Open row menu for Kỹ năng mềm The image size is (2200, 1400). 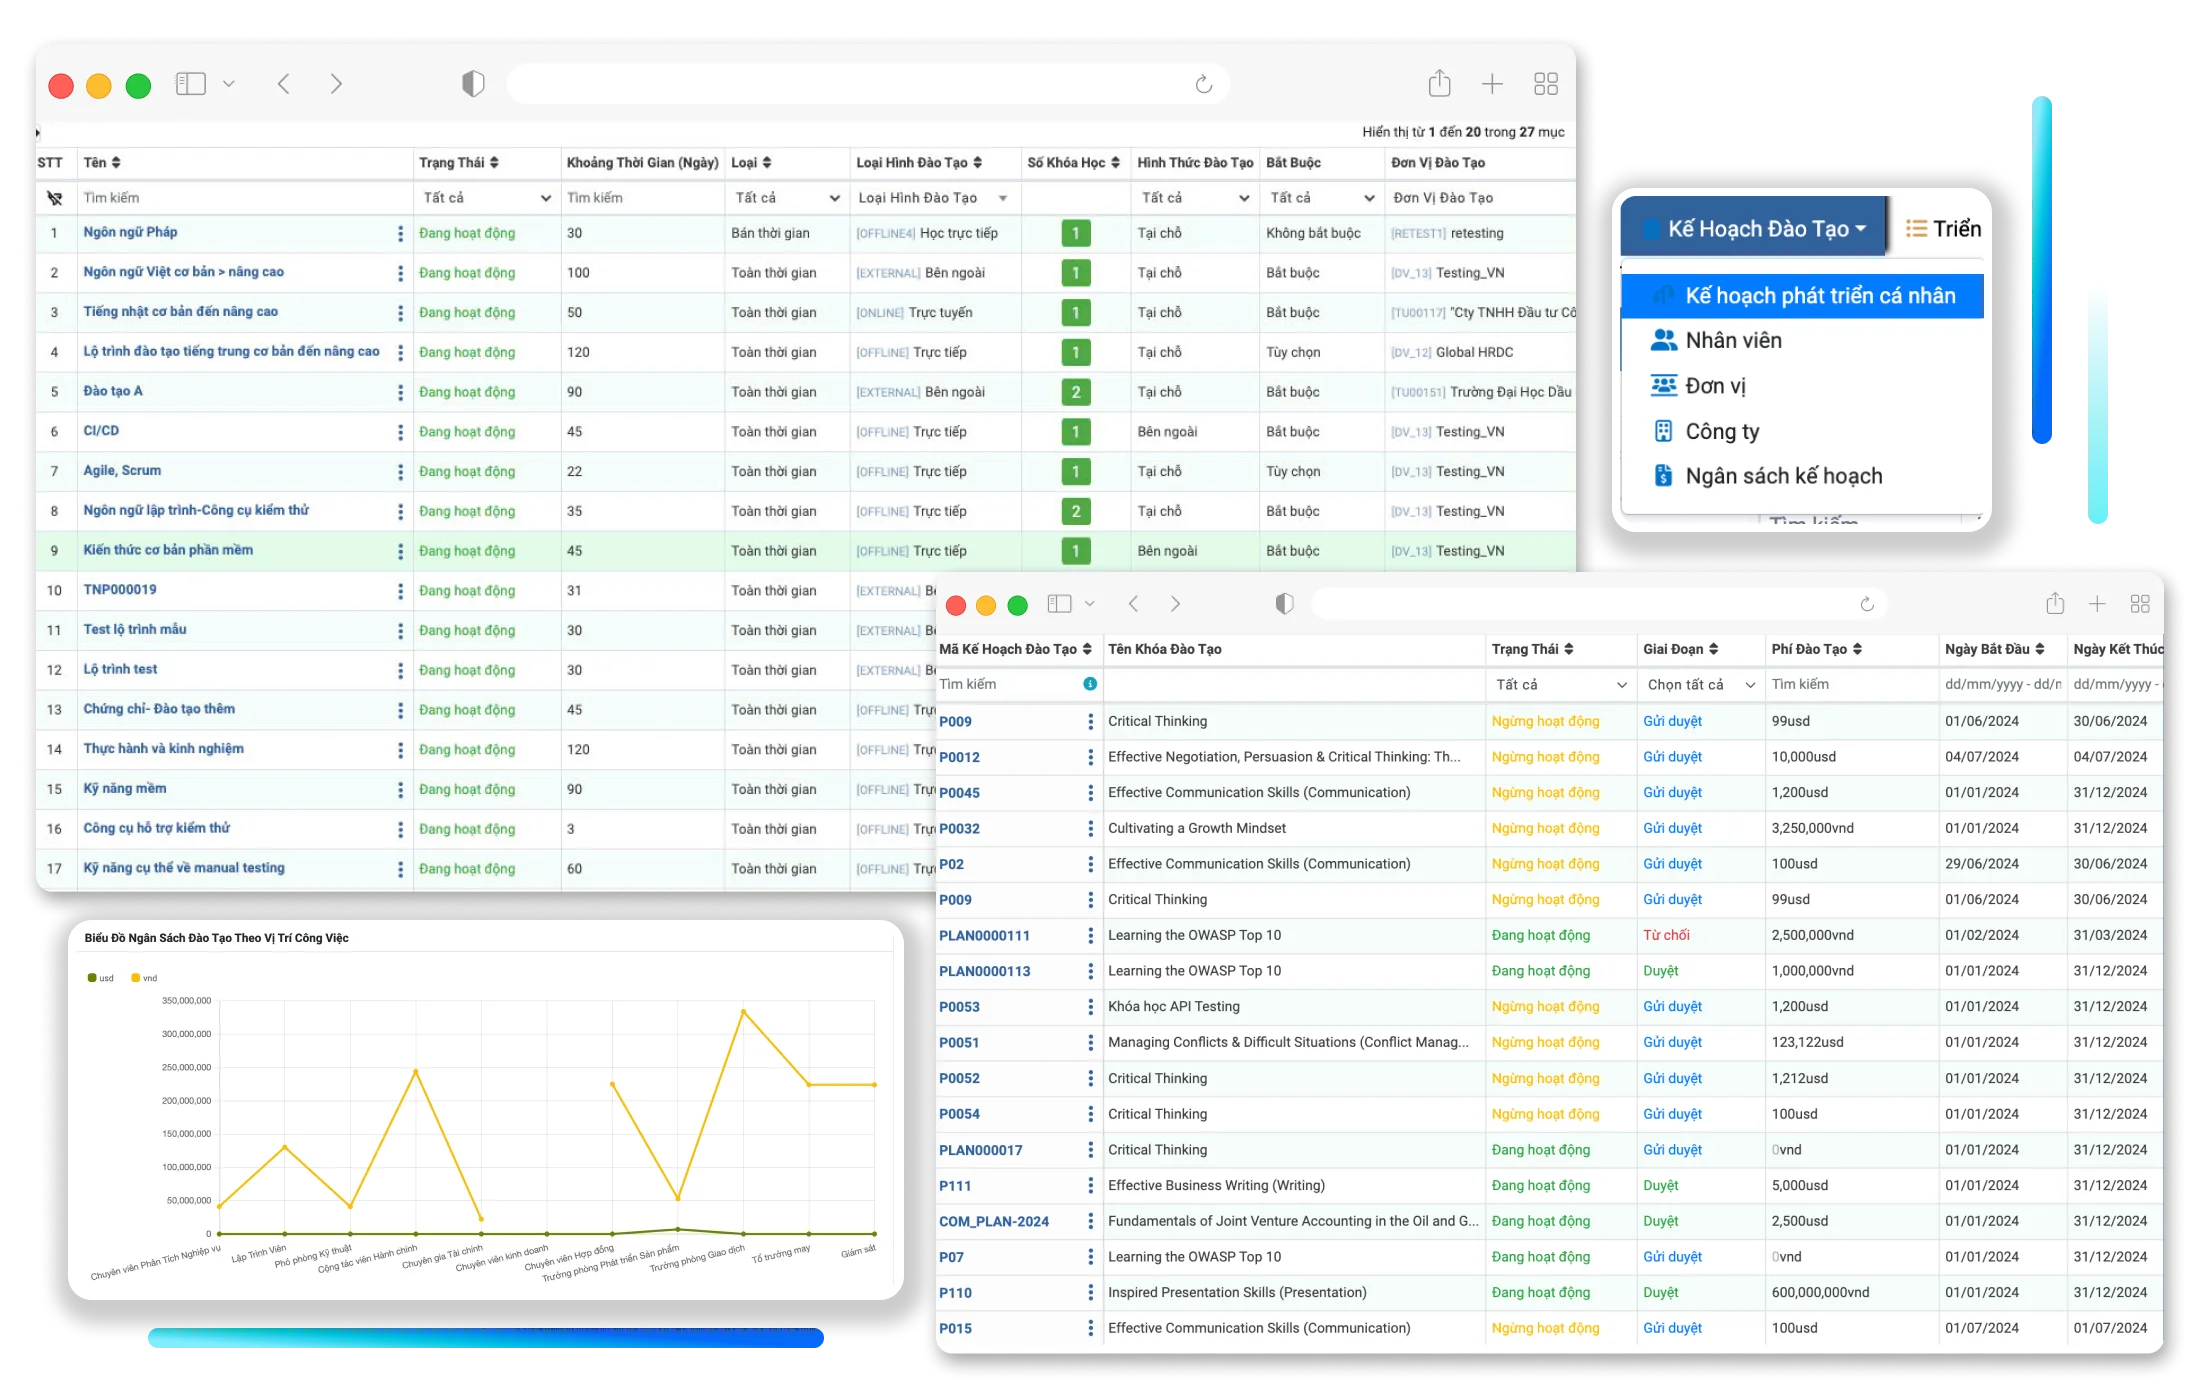(400, 789)
